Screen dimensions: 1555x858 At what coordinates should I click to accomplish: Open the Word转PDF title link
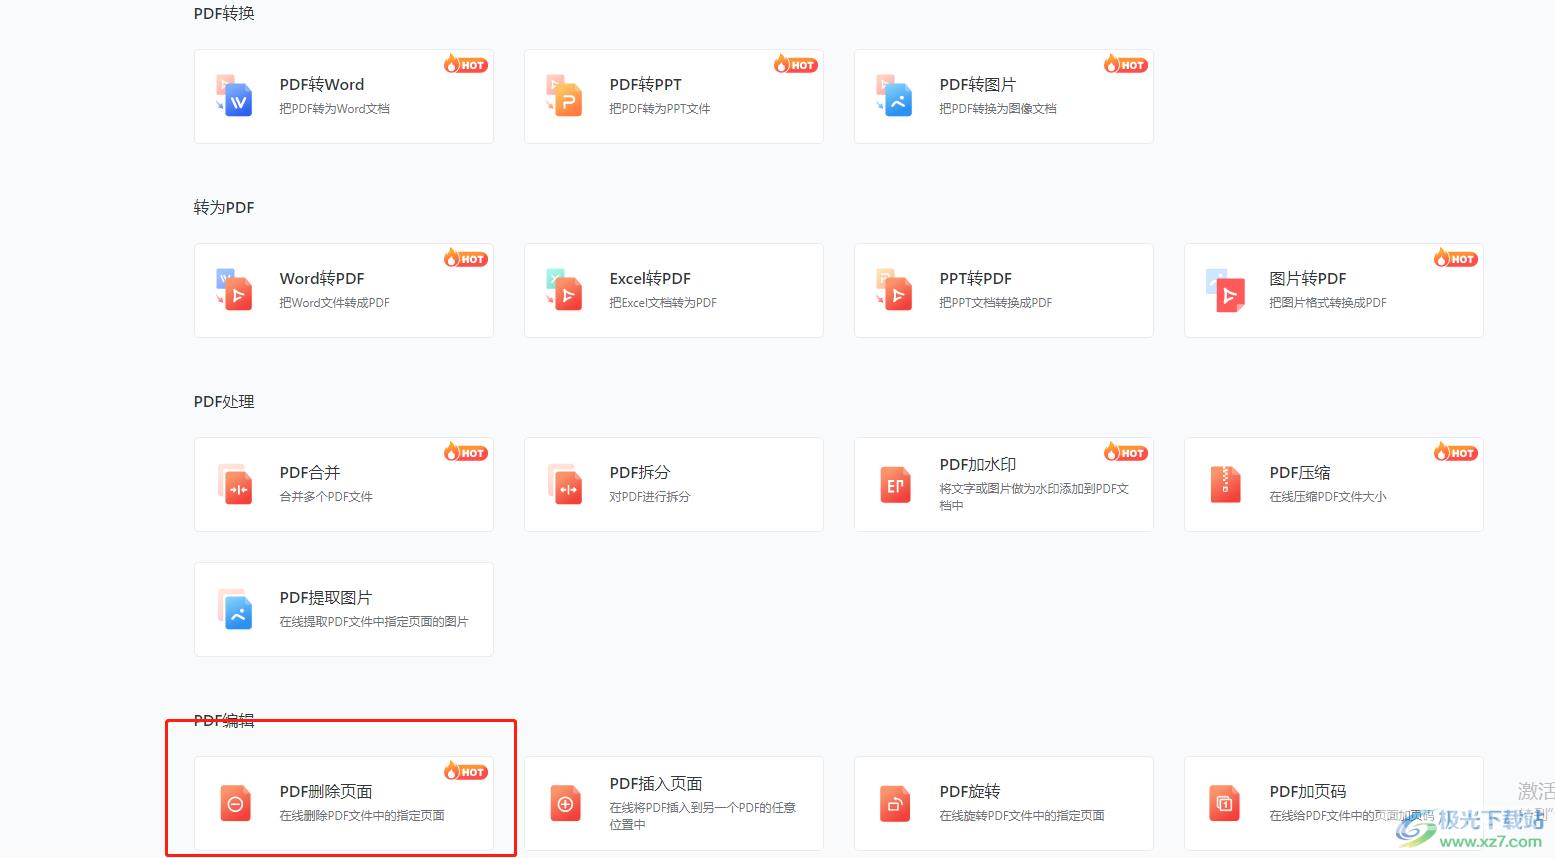pyautogui.click(x=322, y=279)
